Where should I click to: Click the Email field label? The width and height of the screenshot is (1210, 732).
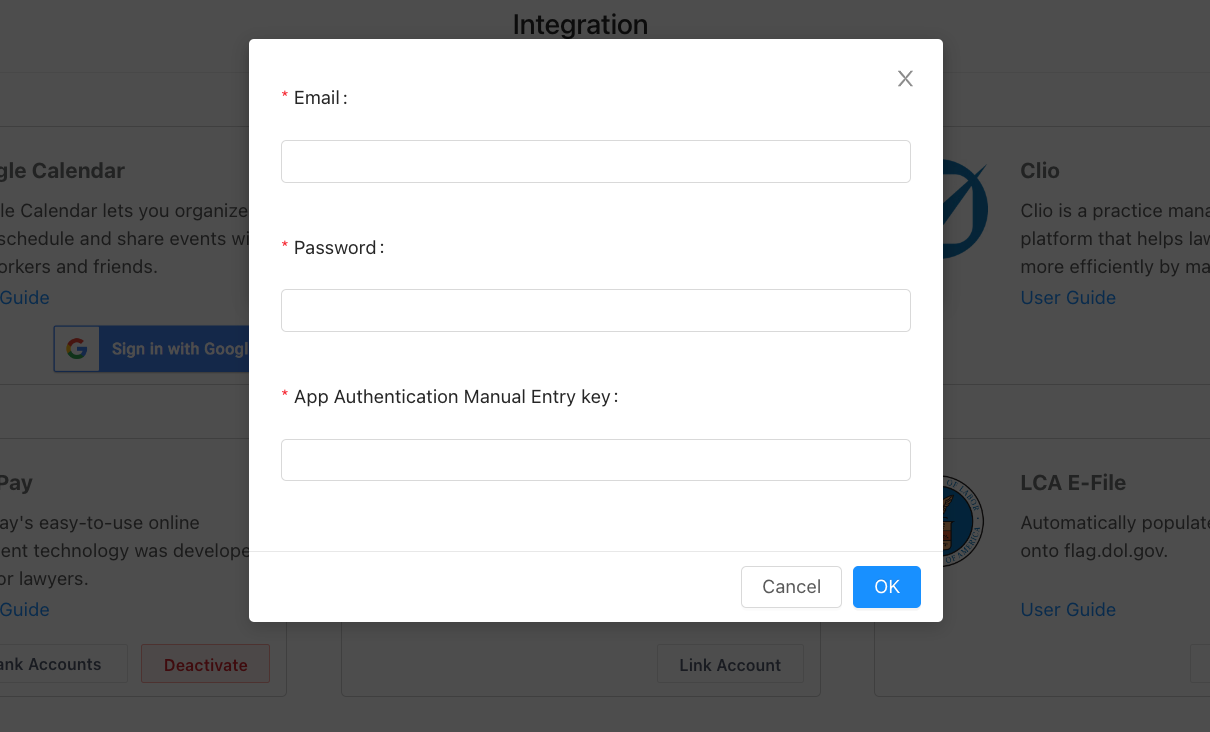[320, 98]
